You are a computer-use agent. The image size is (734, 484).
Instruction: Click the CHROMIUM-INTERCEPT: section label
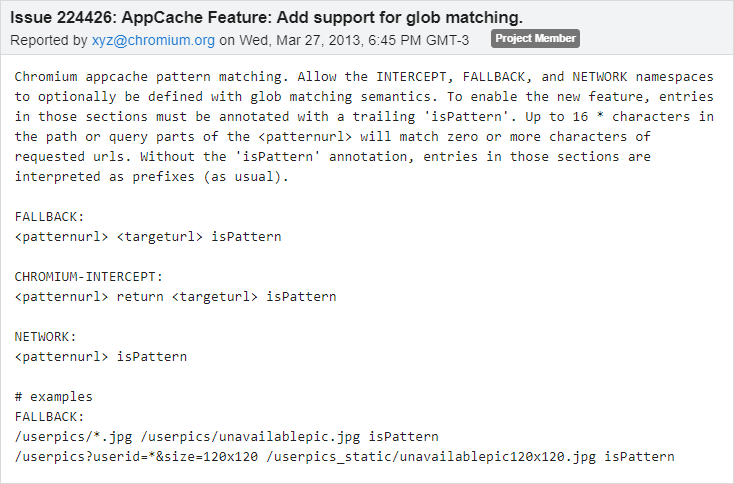[89, 277]
